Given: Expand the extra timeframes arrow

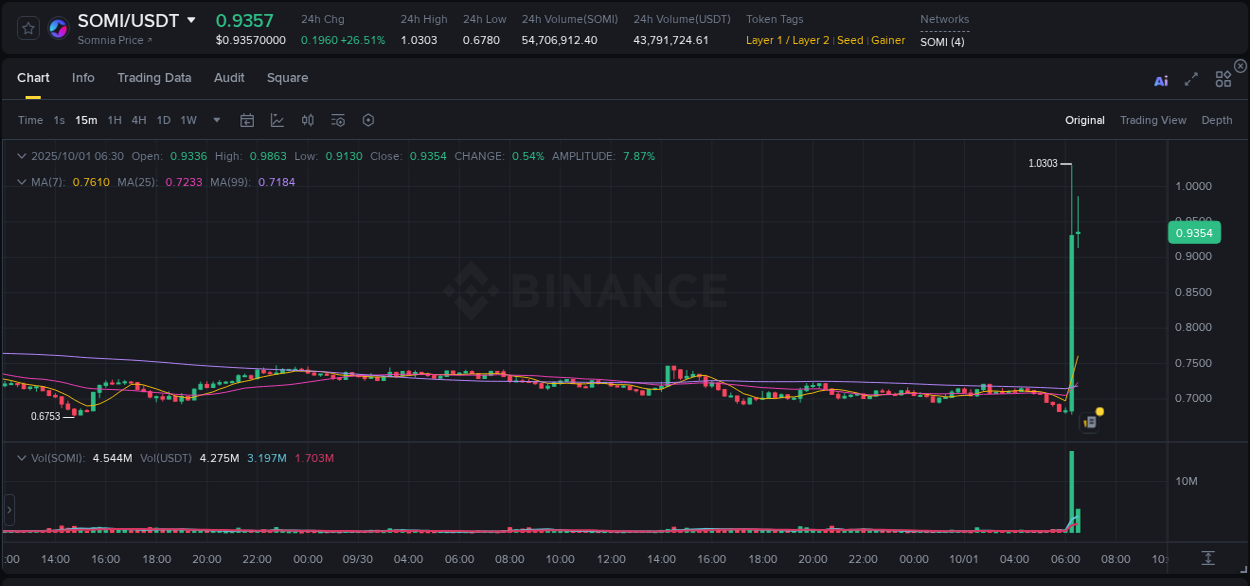Looking at the screenshot, I should coord(215,120).
